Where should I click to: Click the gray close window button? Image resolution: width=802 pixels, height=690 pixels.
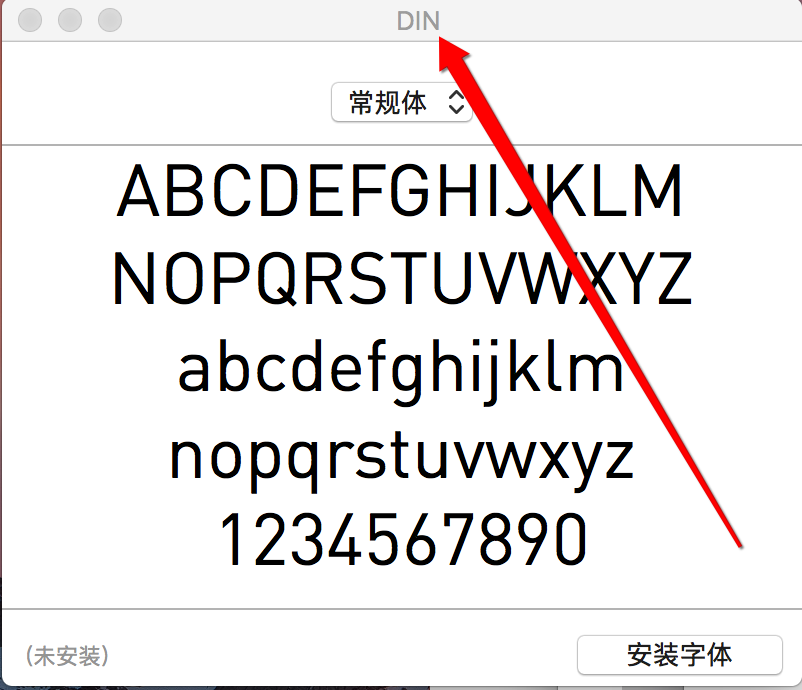[31, 20]
